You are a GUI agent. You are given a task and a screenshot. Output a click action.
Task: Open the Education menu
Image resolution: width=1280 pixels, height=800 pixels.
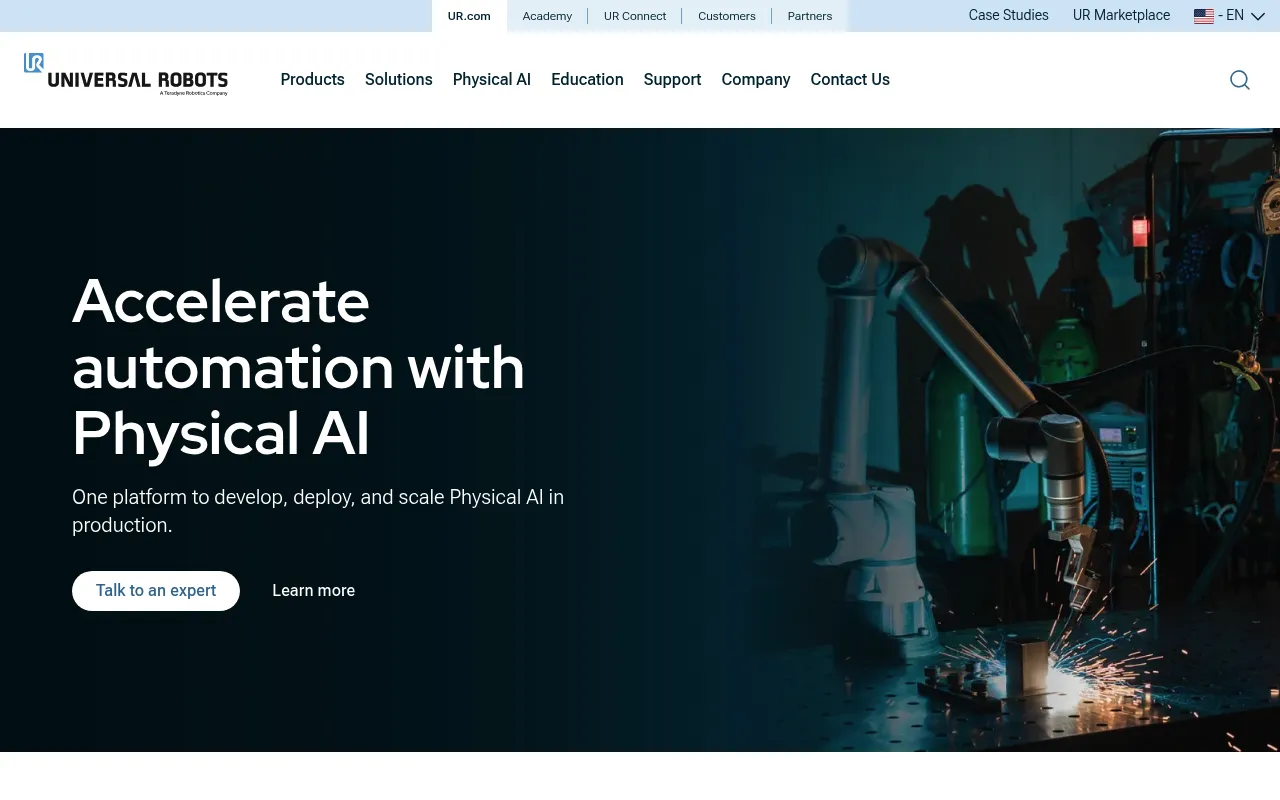587,79
